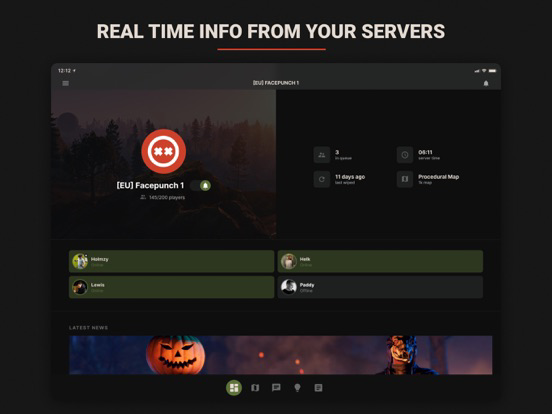Click the '[EU] Facepunch 1' server name
This screenshot has width=552, height=414.
150,186
